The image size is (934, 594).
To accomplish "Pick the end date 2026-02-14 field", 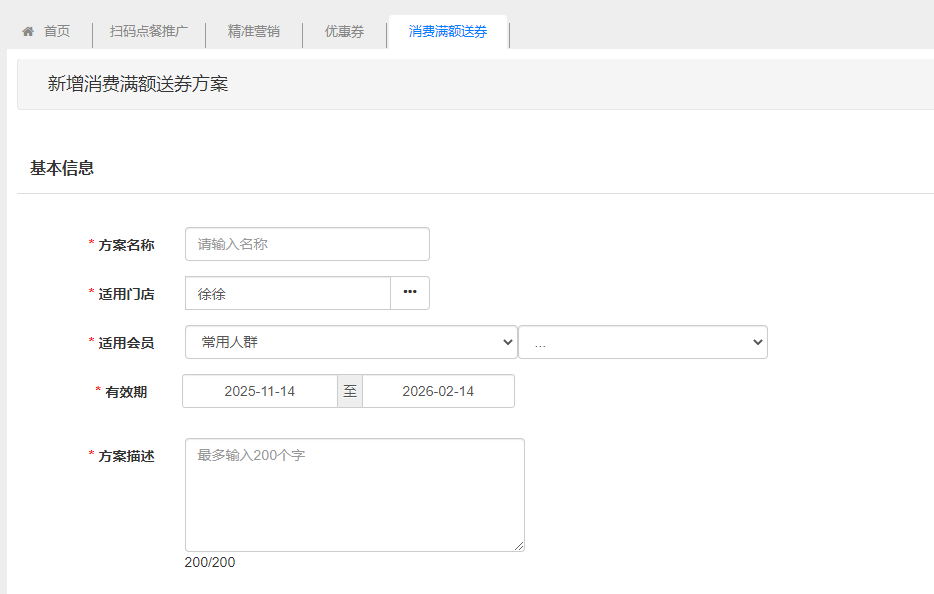I will tap(438, 391).
